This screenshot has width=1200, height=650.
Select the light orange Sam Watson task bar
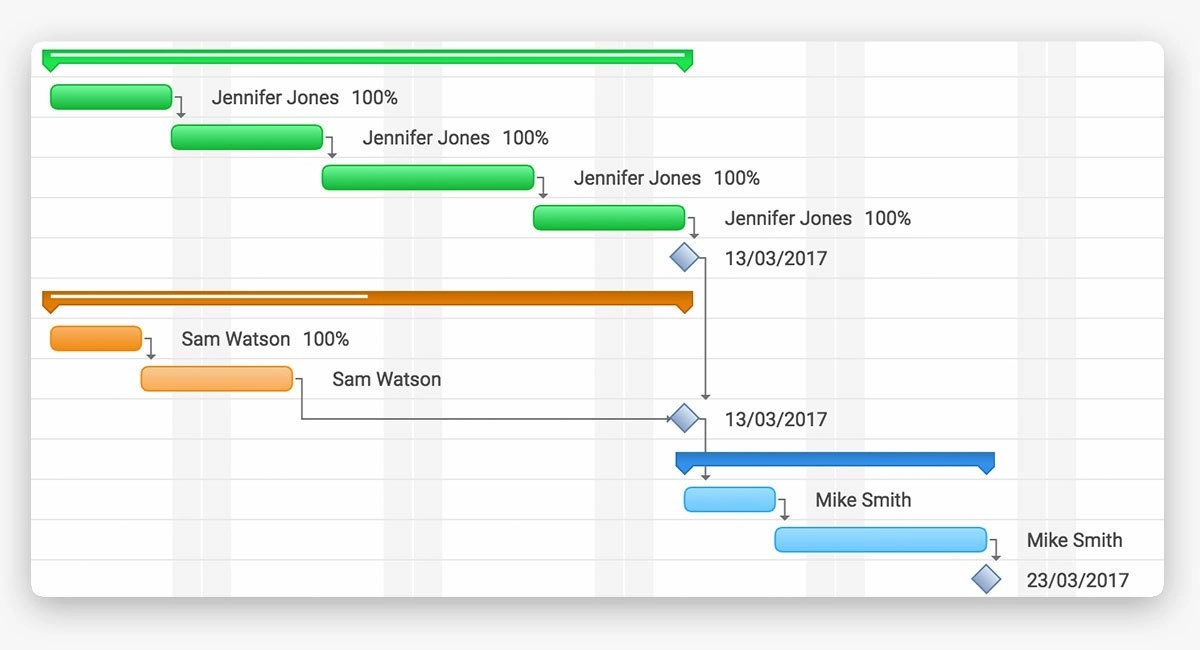(217, 379)
